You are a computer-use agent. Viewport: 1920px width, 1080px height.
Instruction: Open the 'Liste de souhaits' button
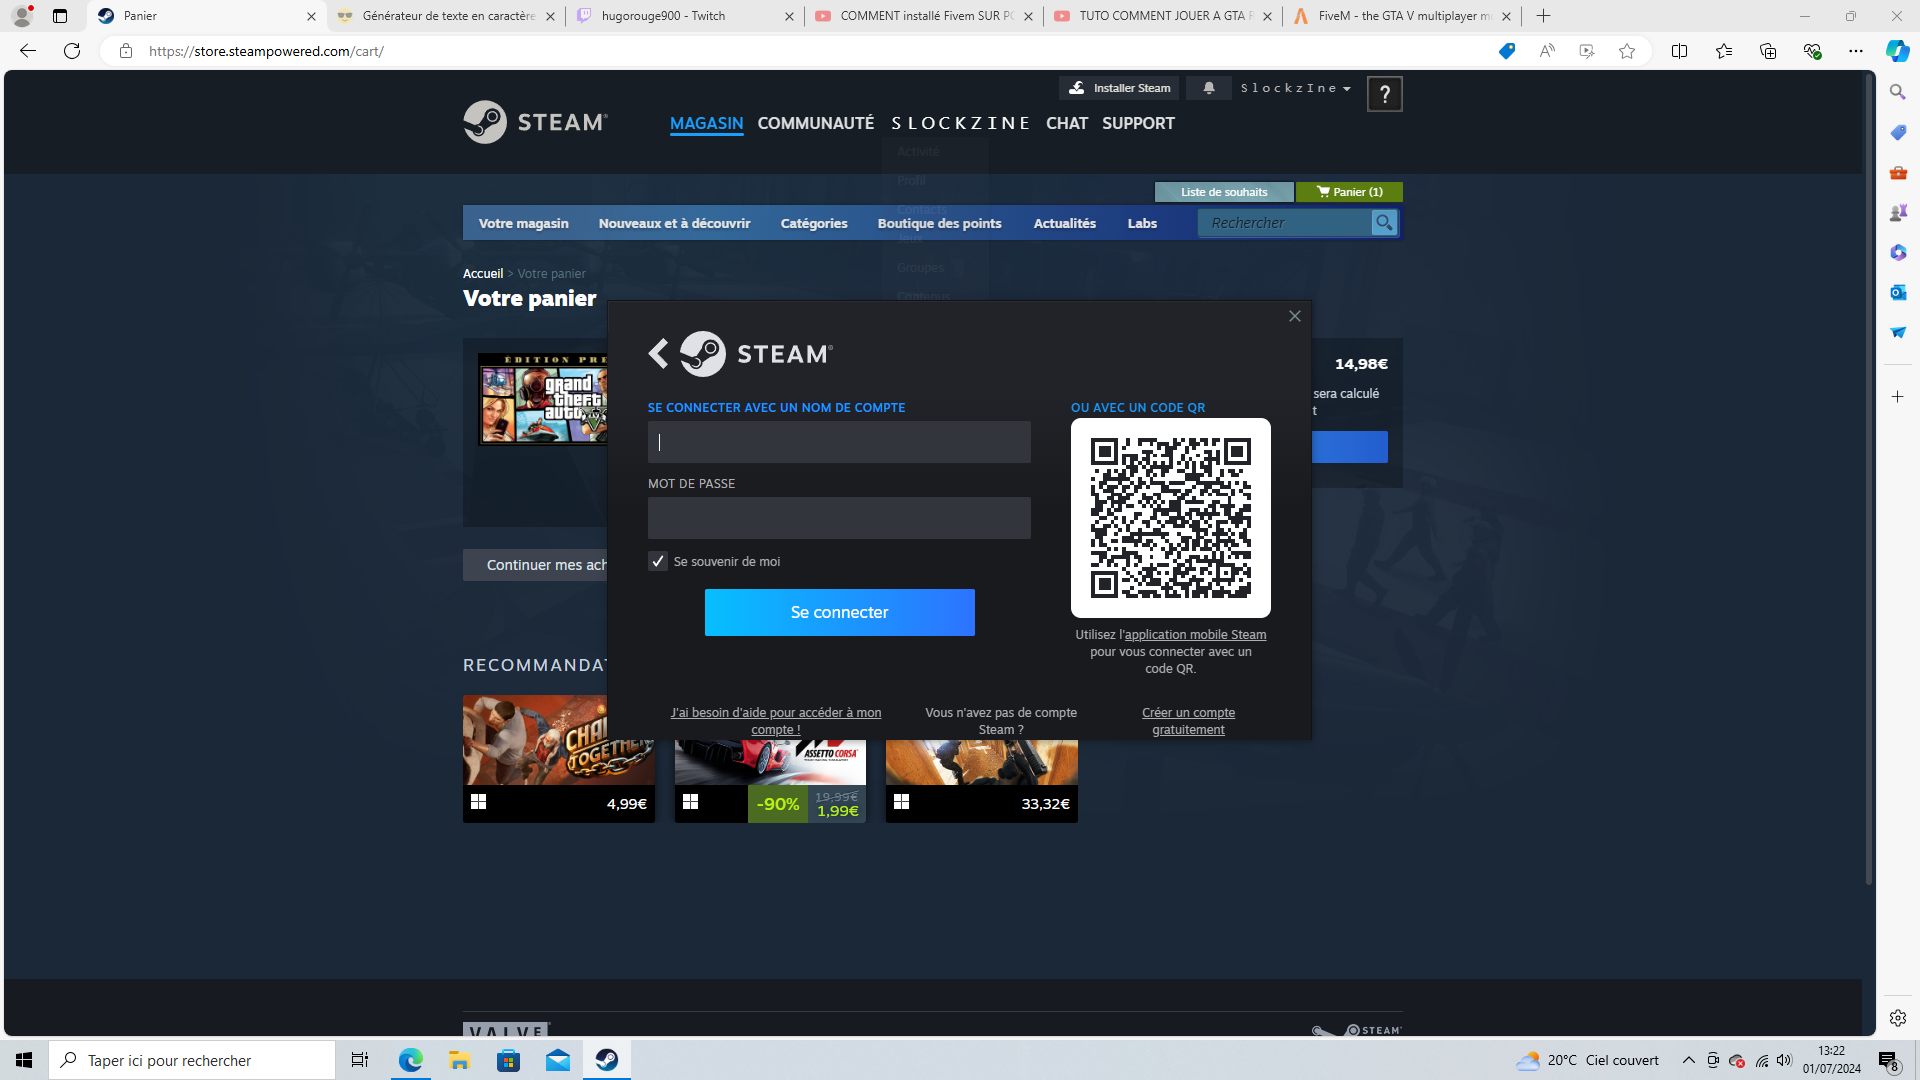(x=1224, y=192)
